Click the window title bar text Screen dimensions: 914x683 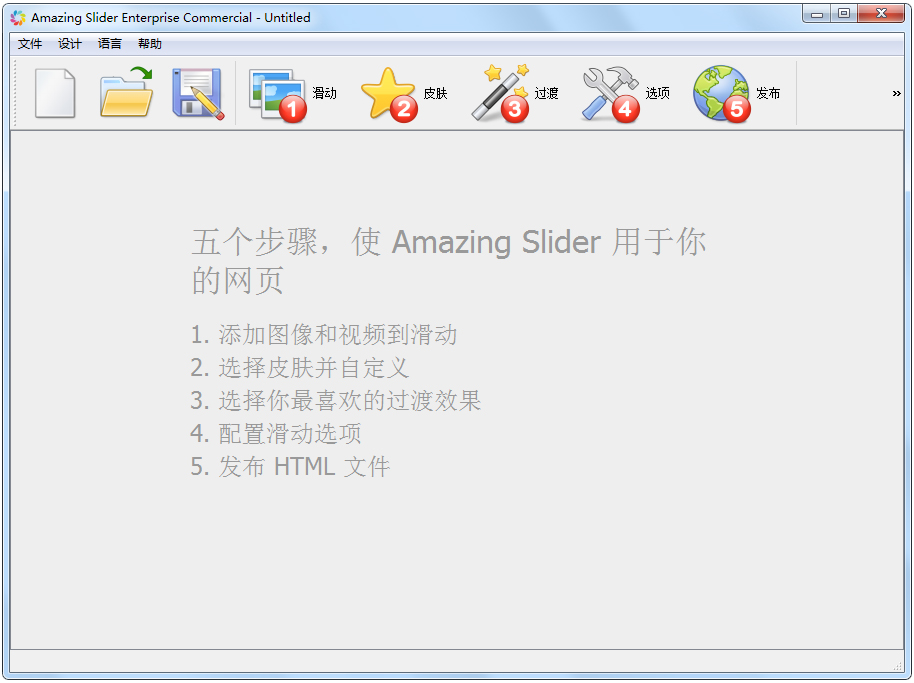coord(170,17)
